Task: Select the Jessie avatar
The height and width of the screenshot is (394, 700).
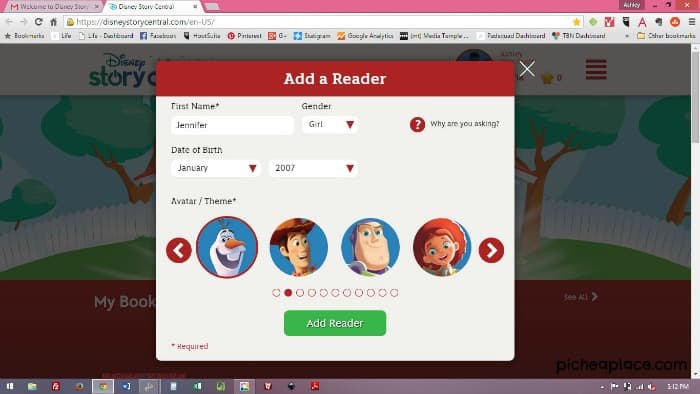Action: pos(442,247)
